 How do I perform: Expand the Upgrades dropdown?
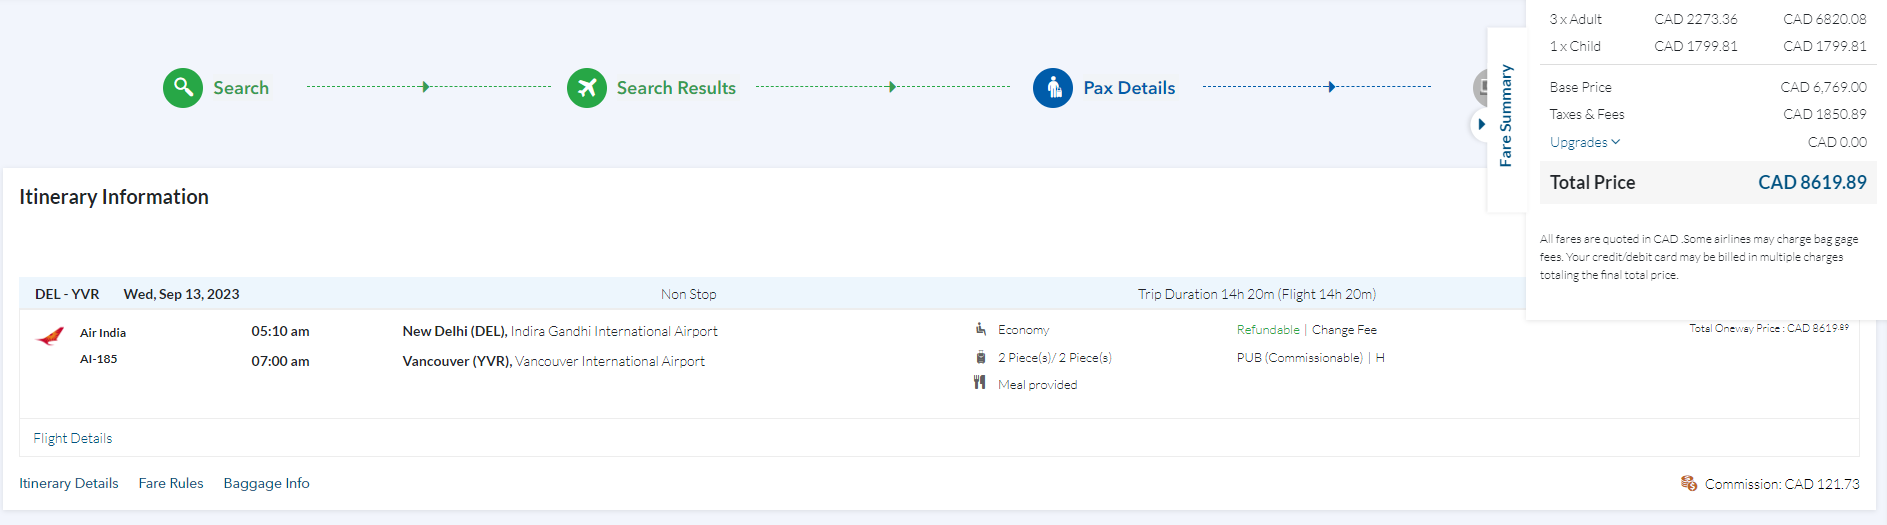(1584, 142)
